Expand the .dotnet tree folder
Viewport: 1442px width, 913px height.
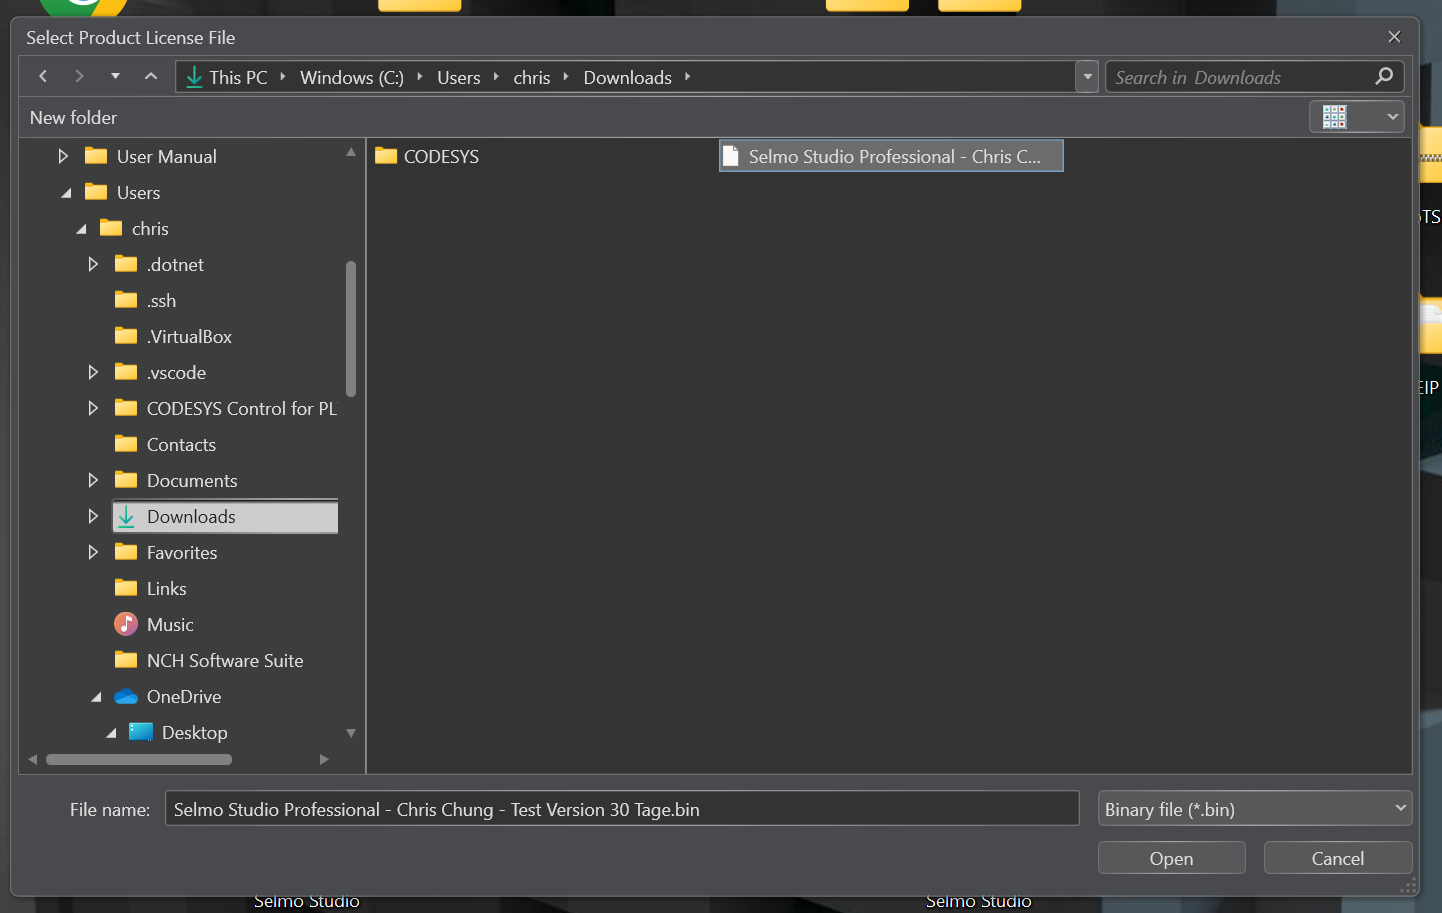click(93, 264)
